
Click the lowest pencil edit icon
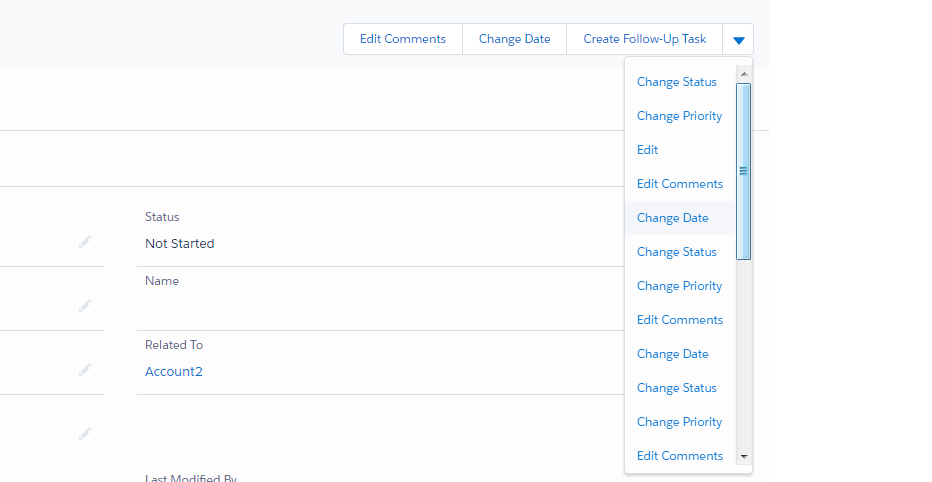point(85,433)
